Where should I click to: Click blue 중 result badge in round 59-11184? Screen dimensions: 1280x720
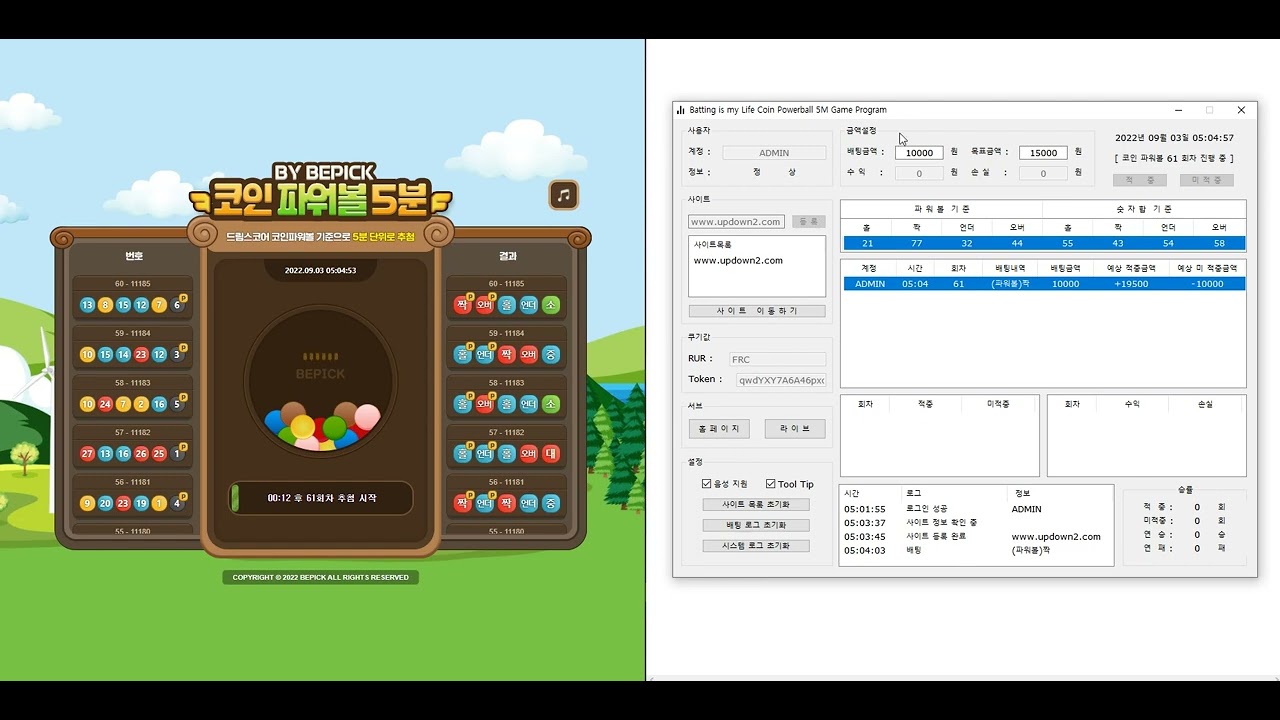pyautogui.click(x=551, y=354)
